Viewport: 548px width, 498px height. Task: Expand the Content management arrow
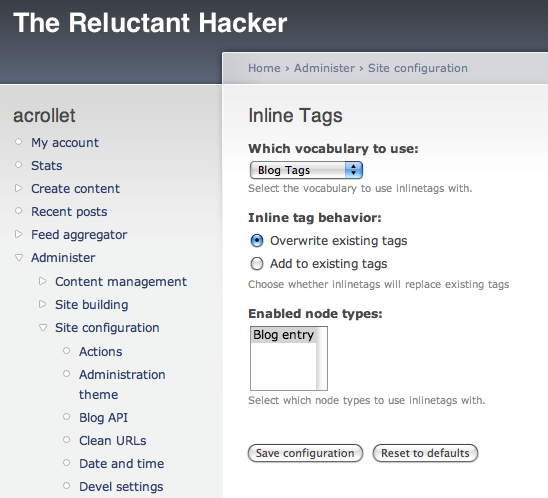[x=43, y=281]
